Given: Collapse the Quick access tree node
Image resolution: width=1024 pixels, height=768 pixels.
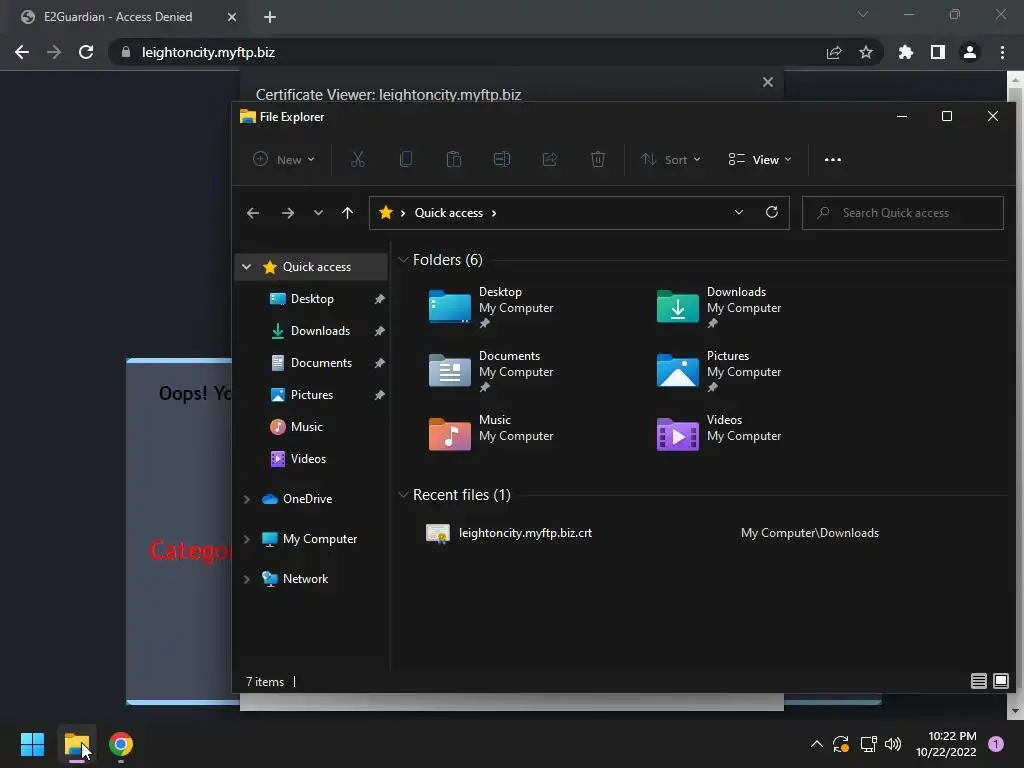Looking at the screenshot, I should [x=246, y=266].
